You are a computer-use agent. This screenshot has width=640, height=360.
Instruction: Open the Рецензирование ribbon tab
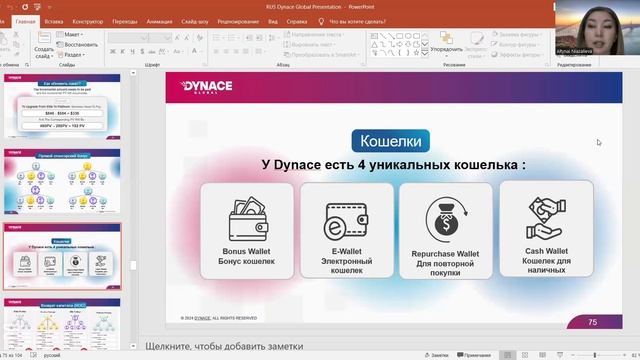click(238, 22)
